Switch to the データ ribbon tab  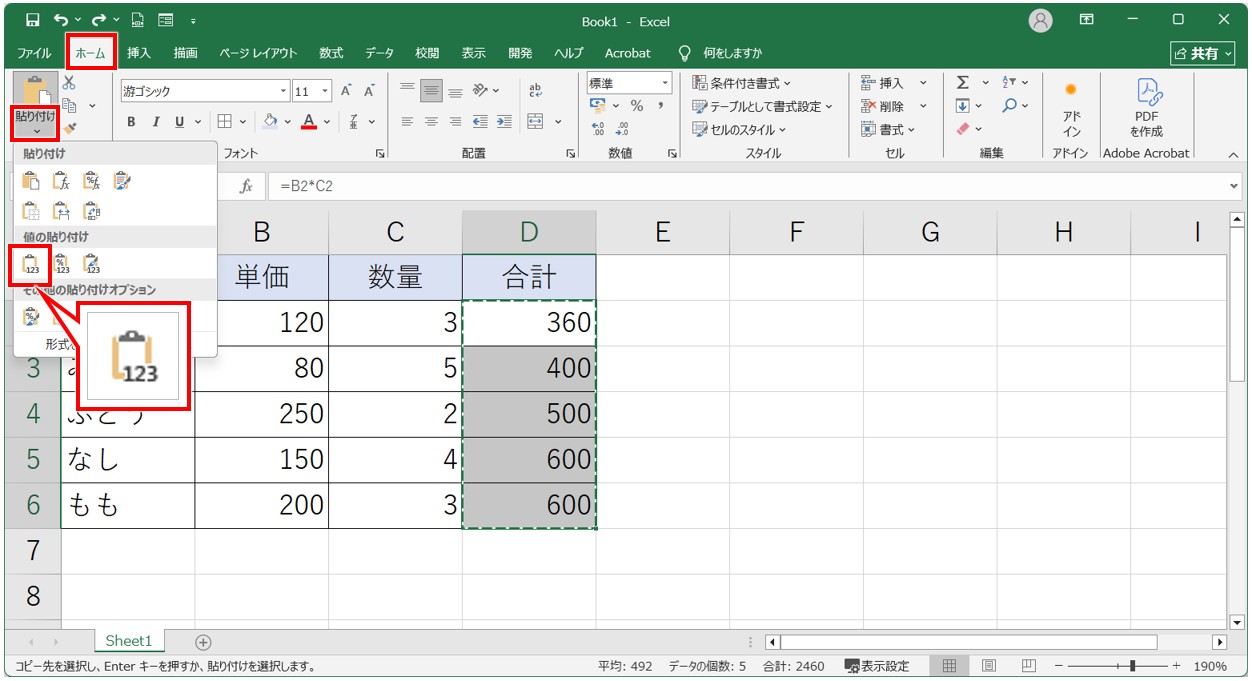[x=378, y=53]
